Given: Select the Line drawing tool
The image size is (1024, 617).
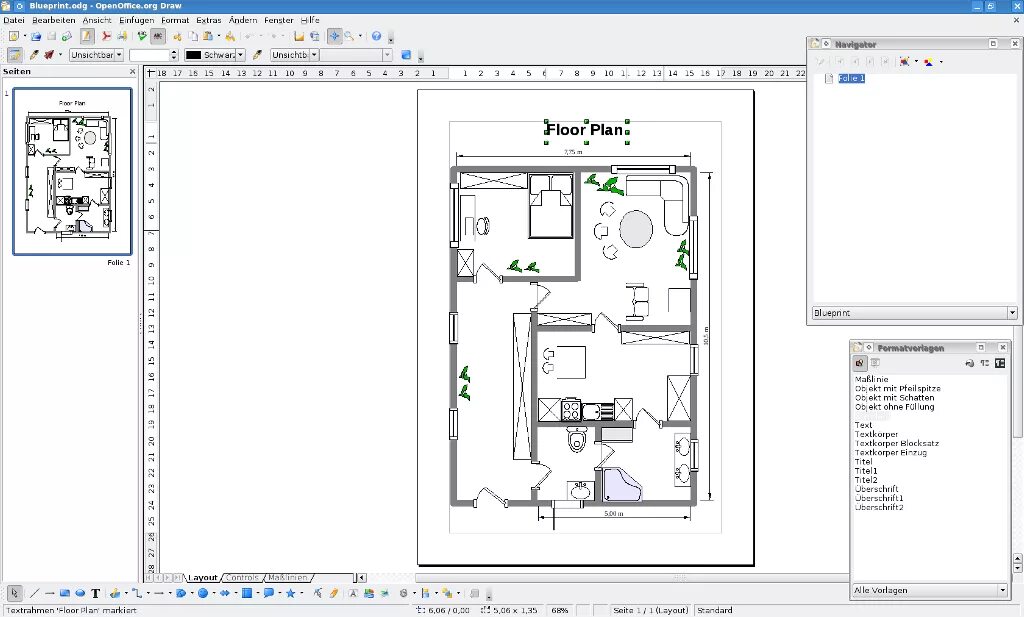Looking at the screenshot, I should tap(34, 593).
